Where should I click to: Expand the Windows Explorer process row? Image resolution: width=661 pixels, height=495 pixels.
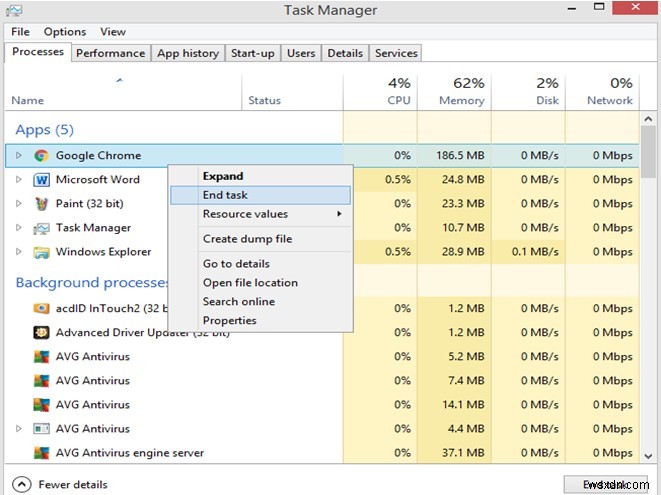click(18, 252)
